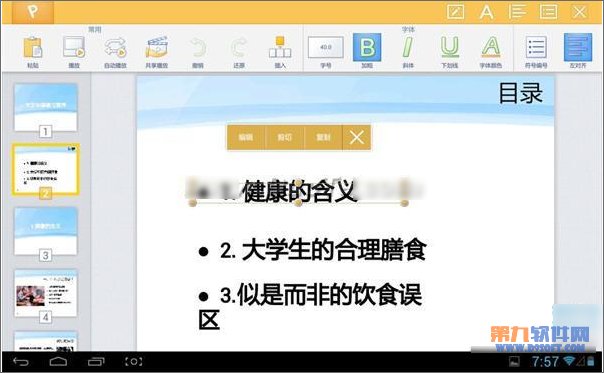The height and width of the screenshot is (373, 604).
Task: Tap Android Recent Apps button
Action: click(x=96, y=361)
